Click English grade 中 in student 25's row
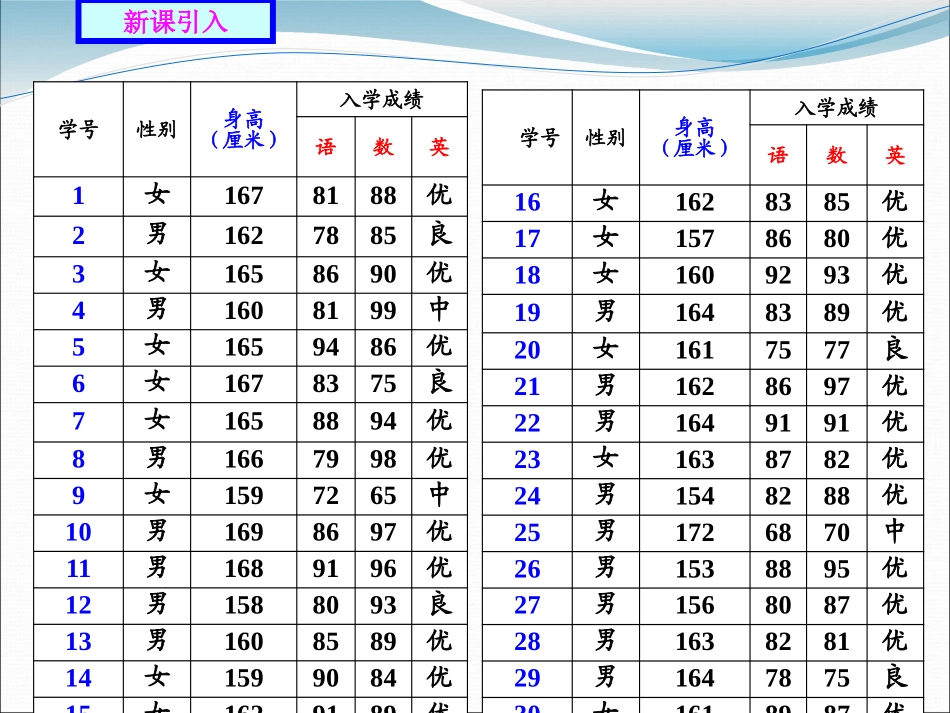This screenshot has height=713, width=950. click(895, 531)
